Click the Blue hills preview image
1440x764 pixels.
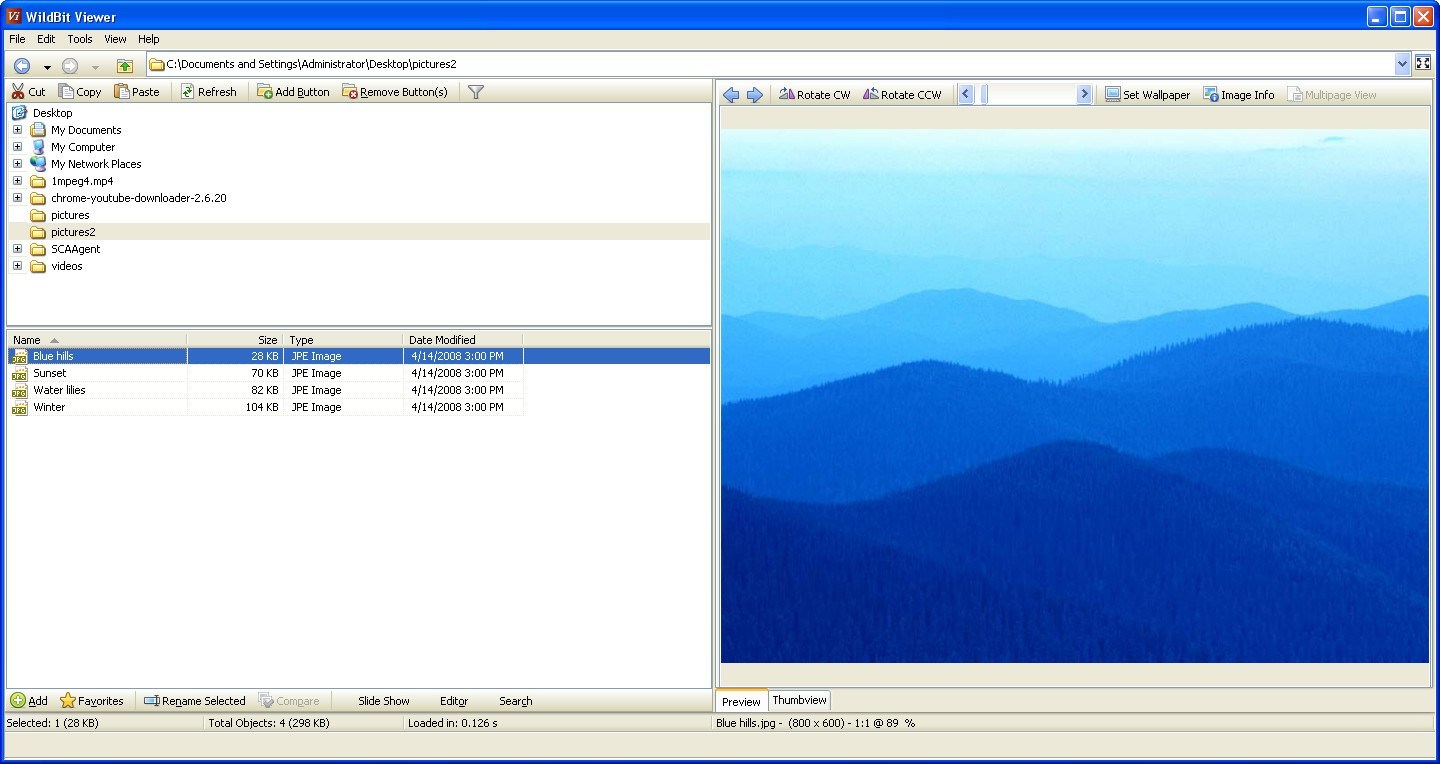1075,396
